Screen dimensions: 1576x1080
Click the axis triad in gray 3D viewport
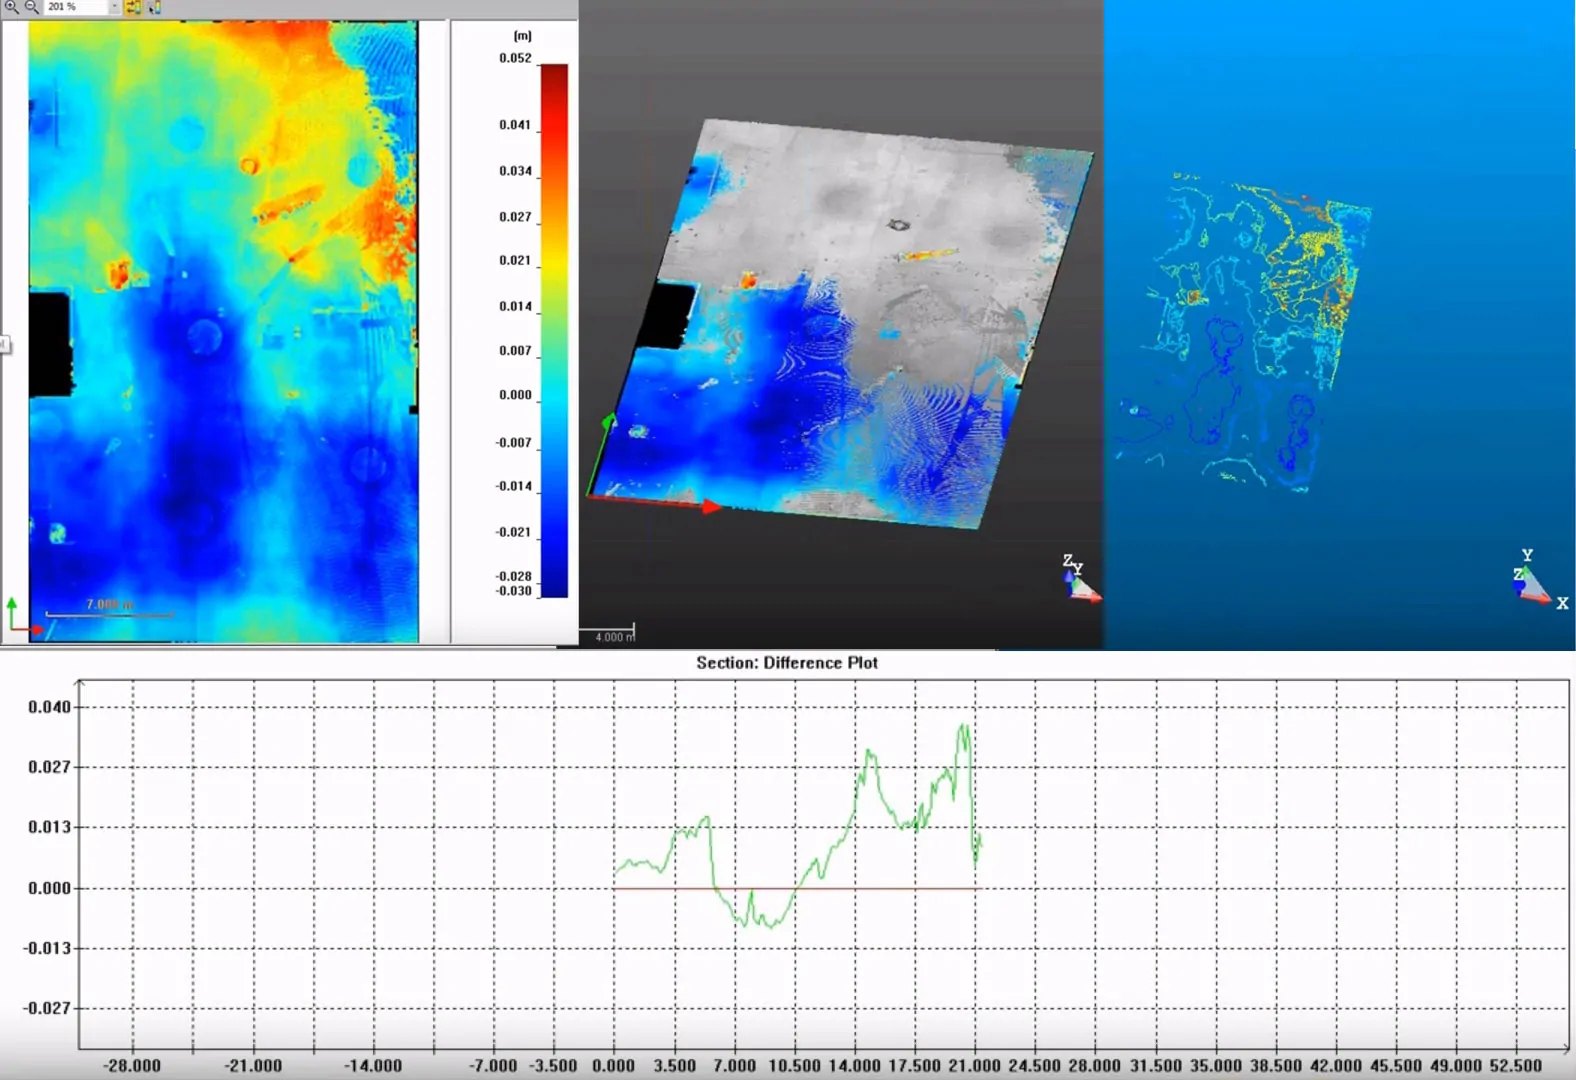coord(1079,580)
